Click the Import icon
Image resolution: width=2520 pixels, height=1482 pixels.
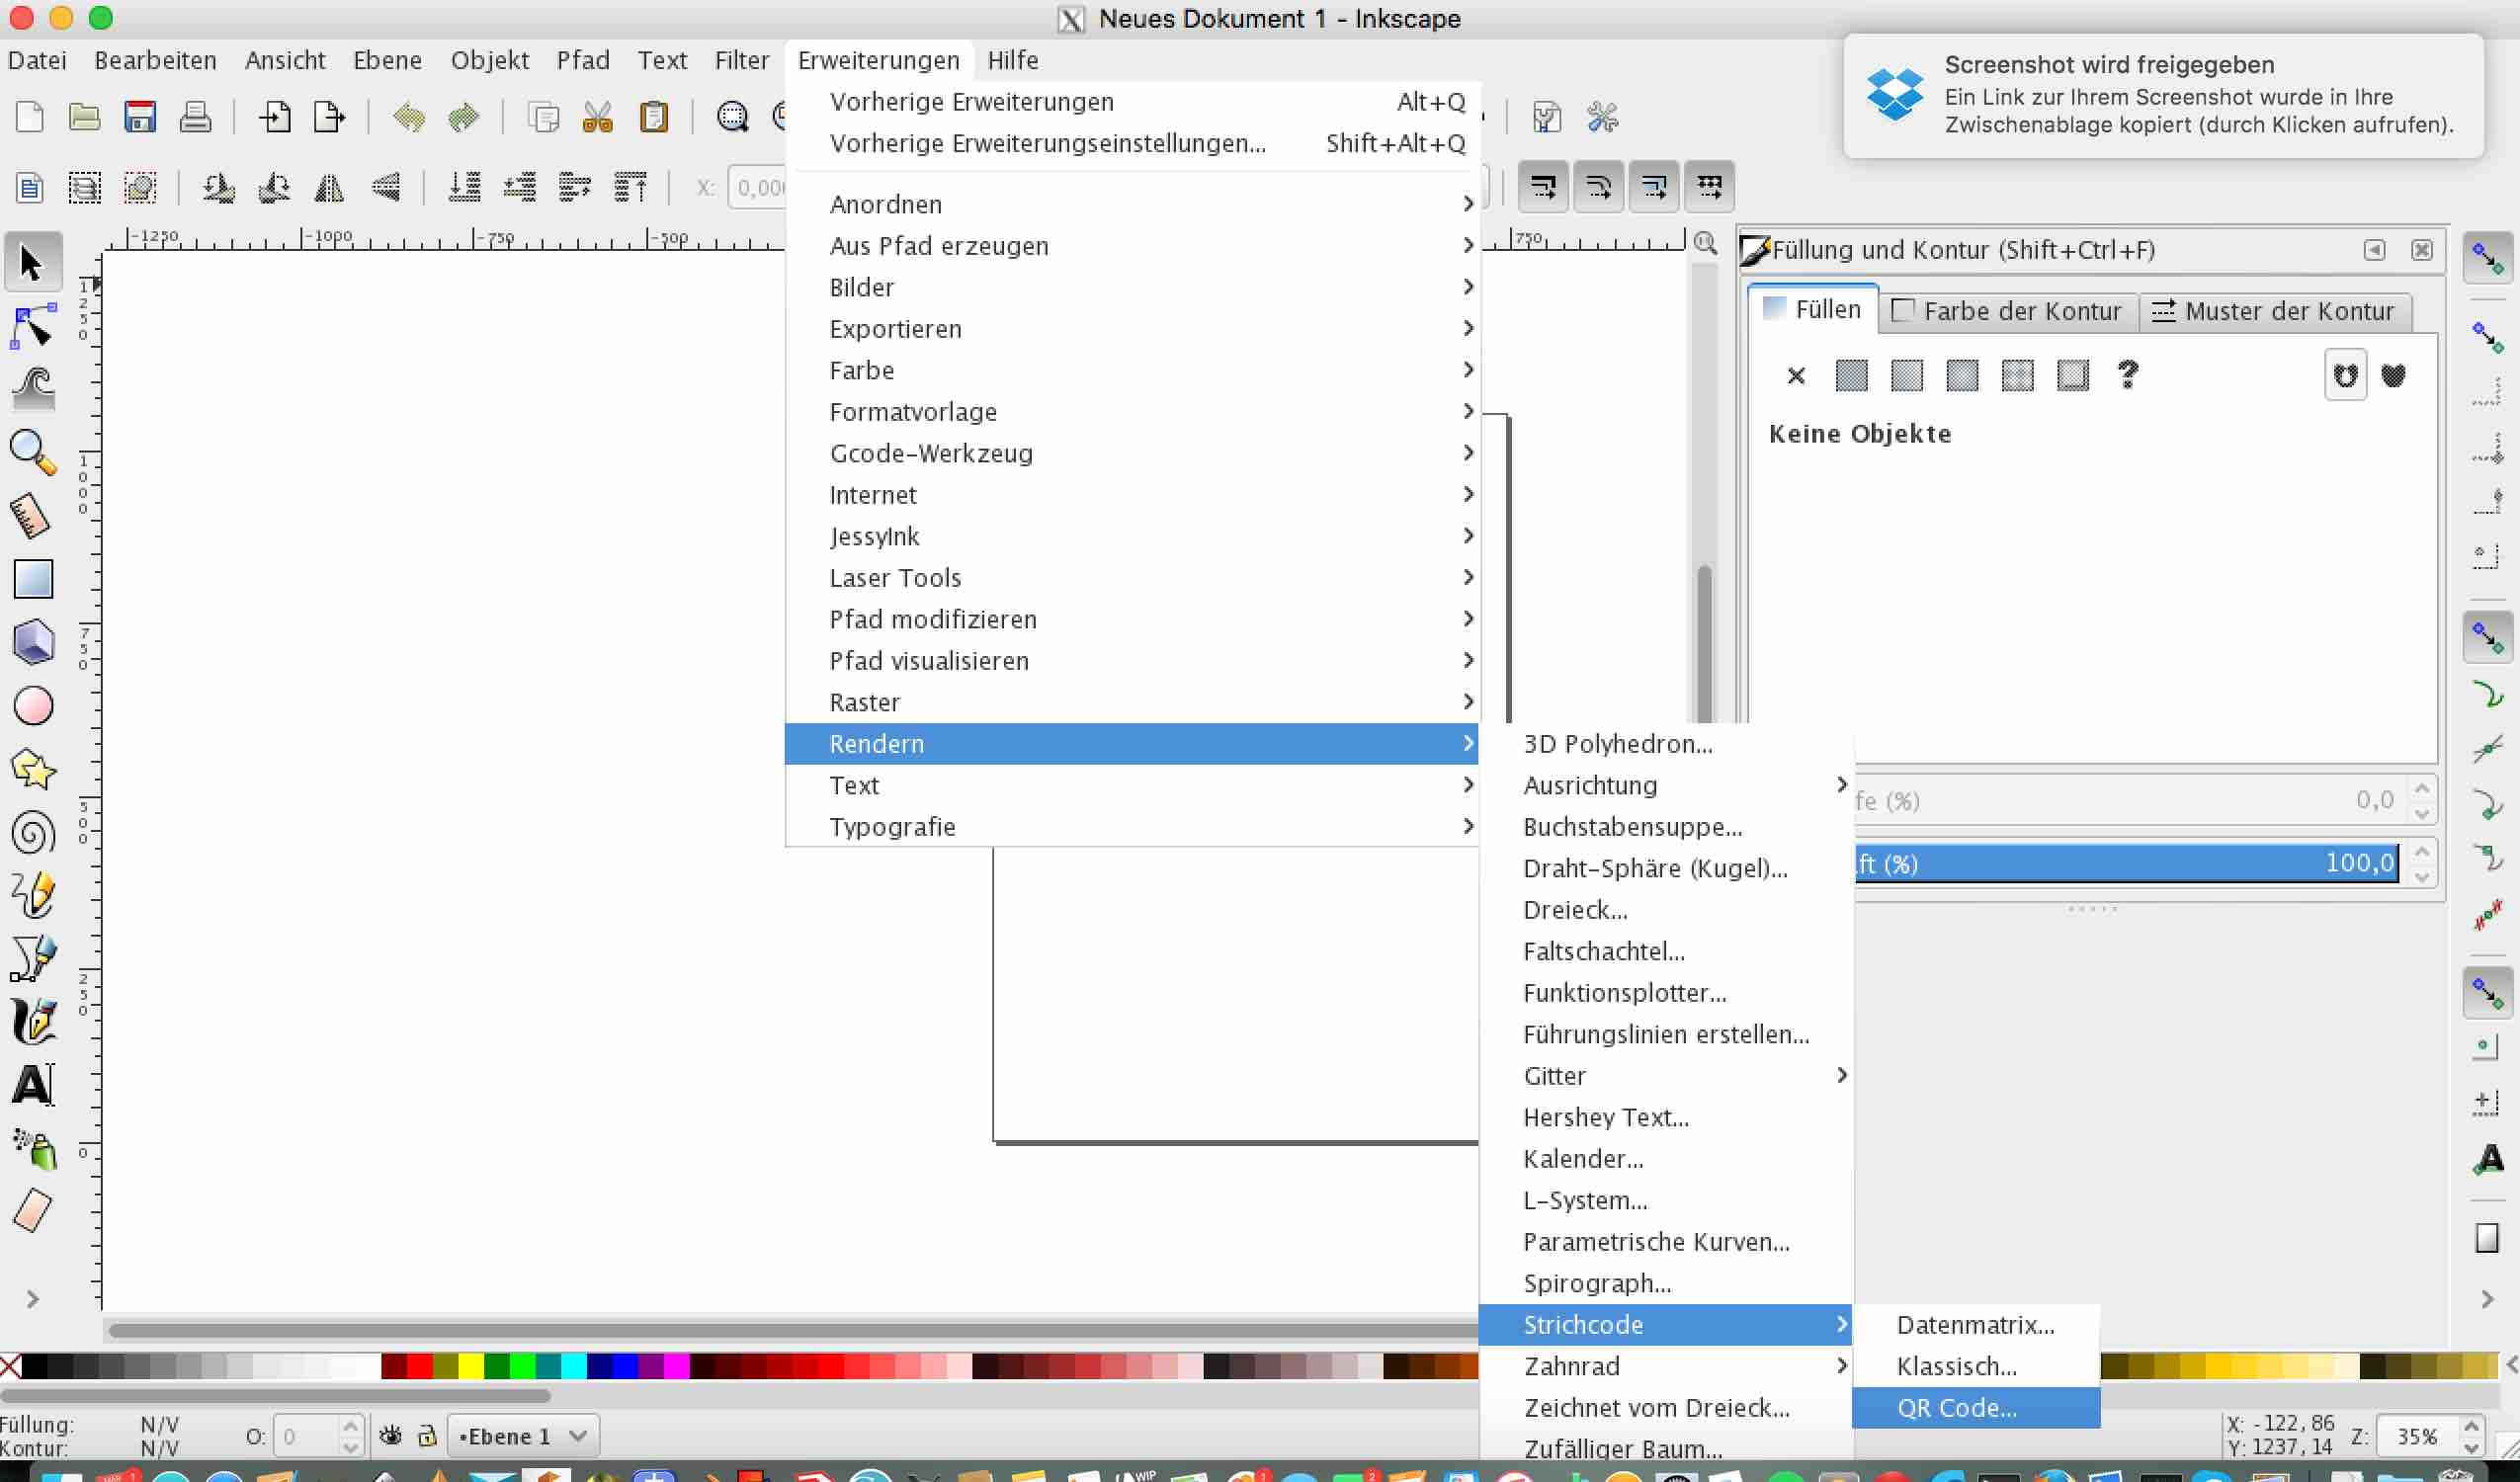pyautogui.click(x=274, y=117)
